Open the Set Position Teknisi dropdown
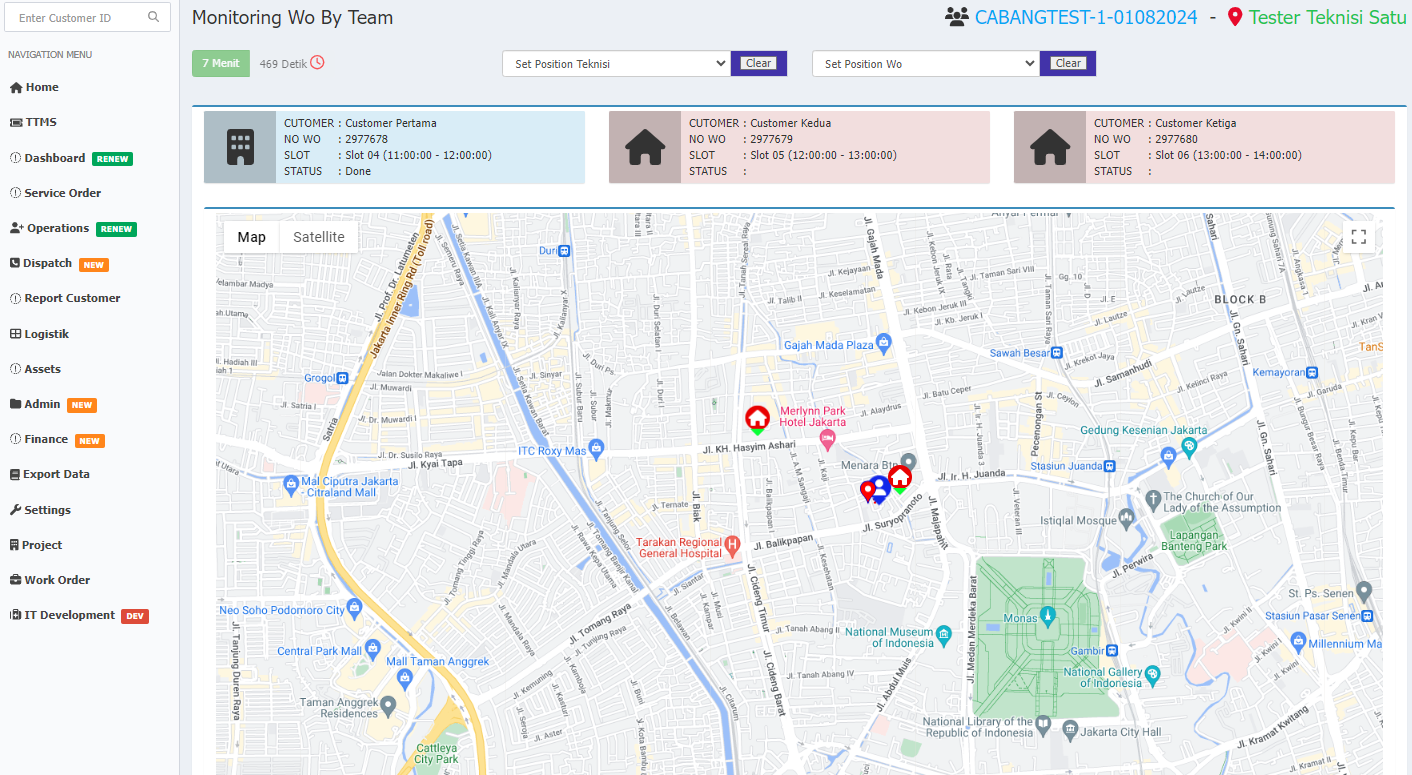 point(615,62)
